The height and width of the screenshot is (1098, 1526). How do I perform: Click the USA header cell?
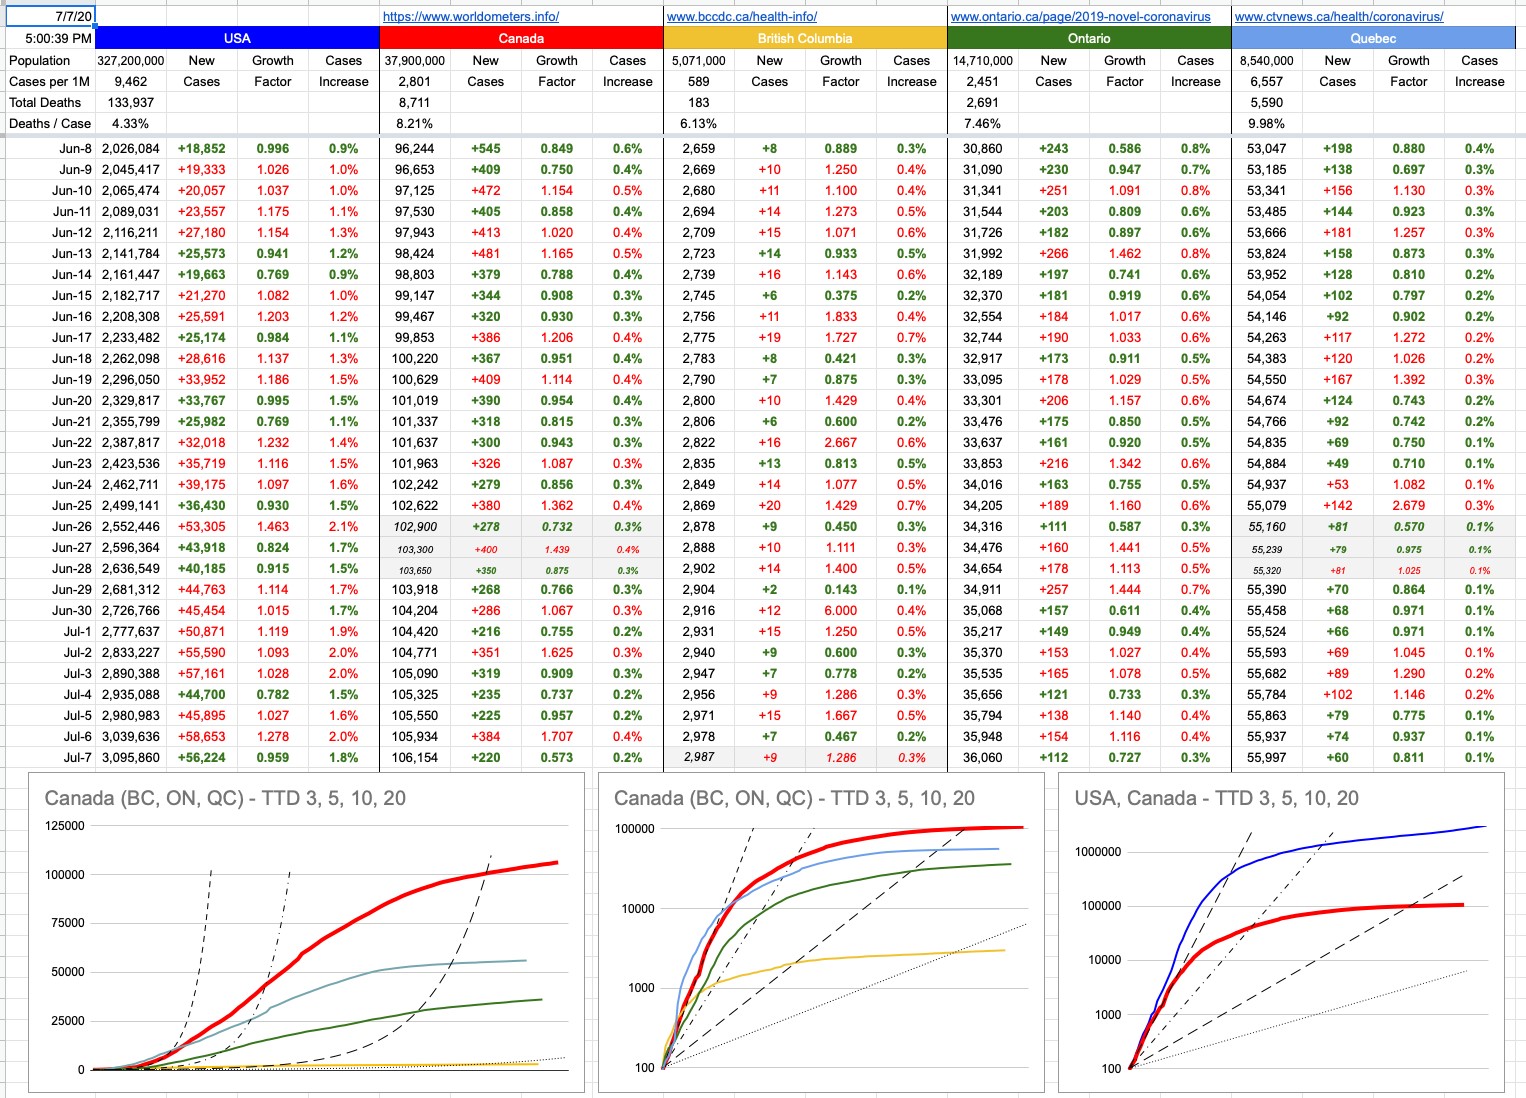pos(238,38)
